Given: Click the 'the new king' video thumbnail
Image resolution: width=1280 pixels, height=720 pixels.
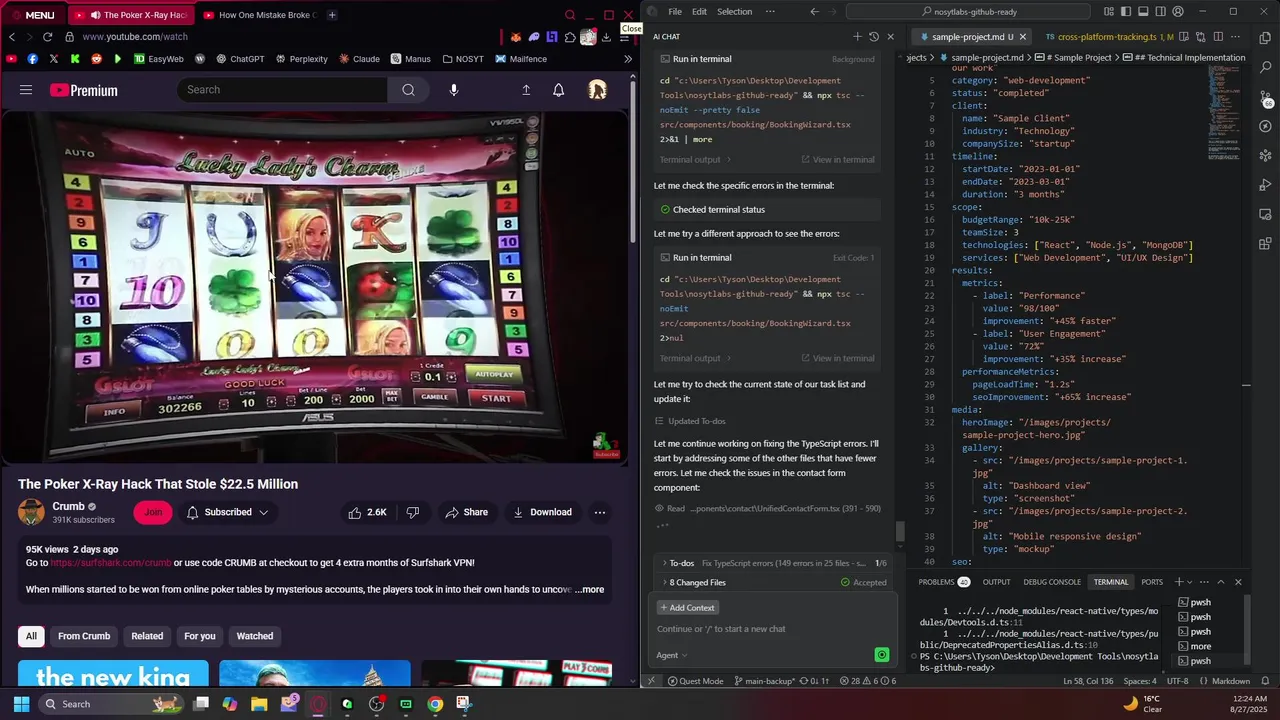Looking at the screenshot, I should click(x=113, y=673).
